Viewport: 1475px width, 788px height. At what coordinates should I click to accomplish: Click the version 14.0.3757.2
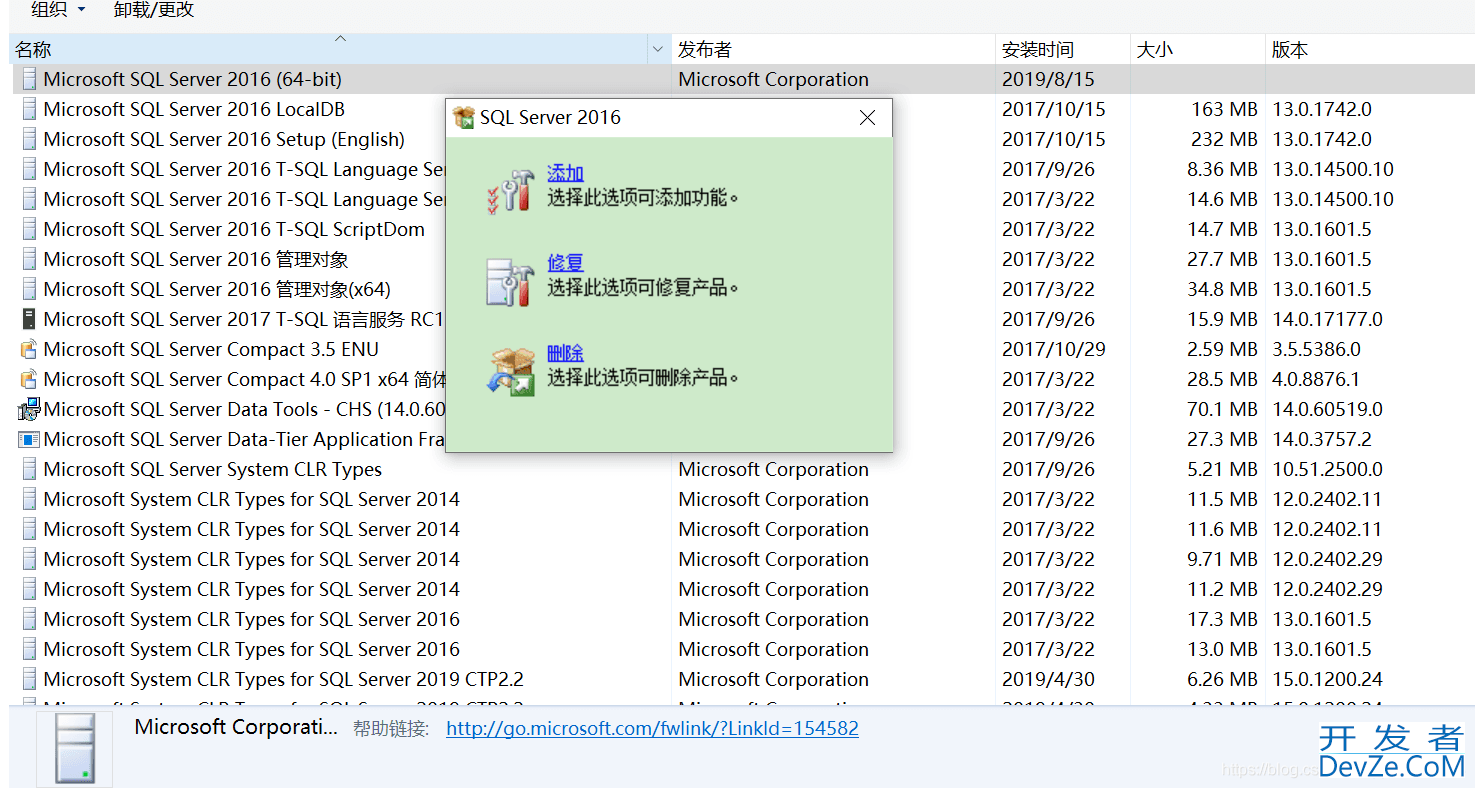tap(1322, 440)
